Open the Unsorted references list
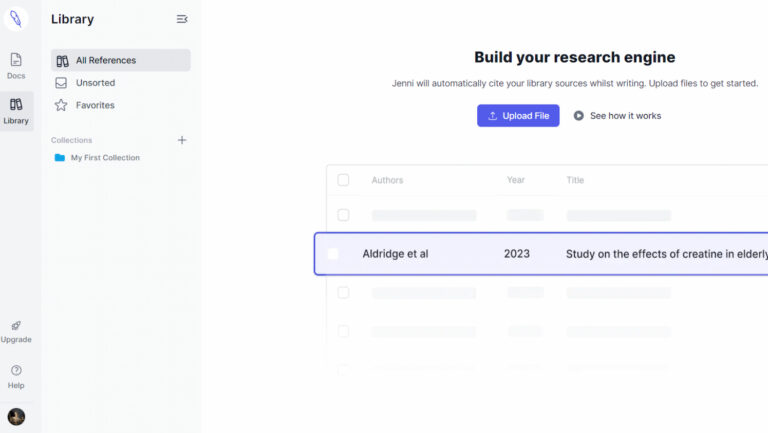 pos(95,83)
